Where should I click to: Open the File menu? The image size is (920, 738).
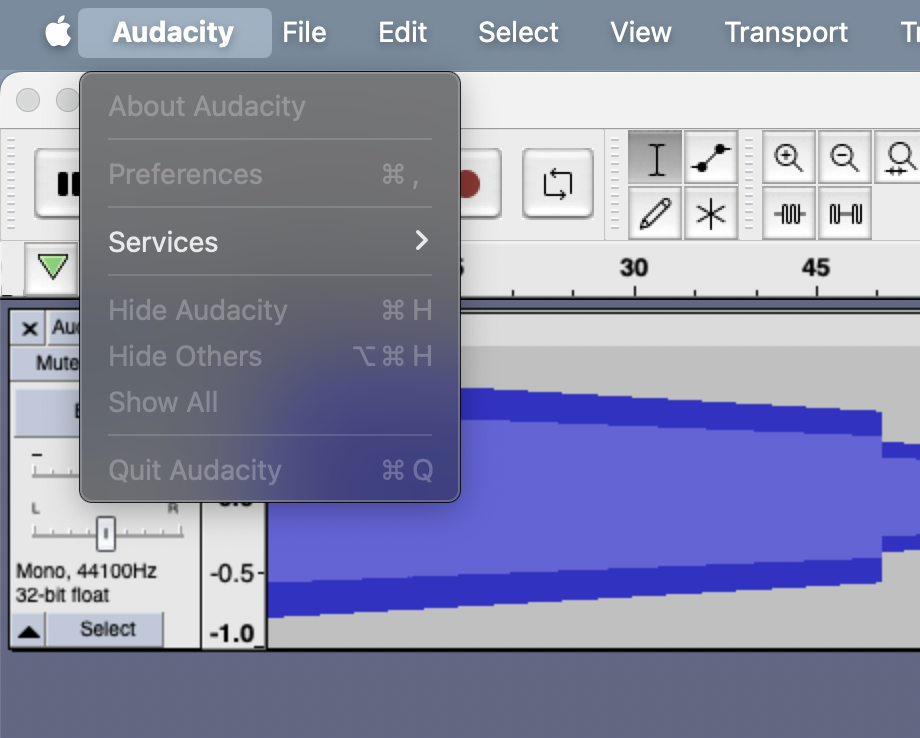pos(304,32)
